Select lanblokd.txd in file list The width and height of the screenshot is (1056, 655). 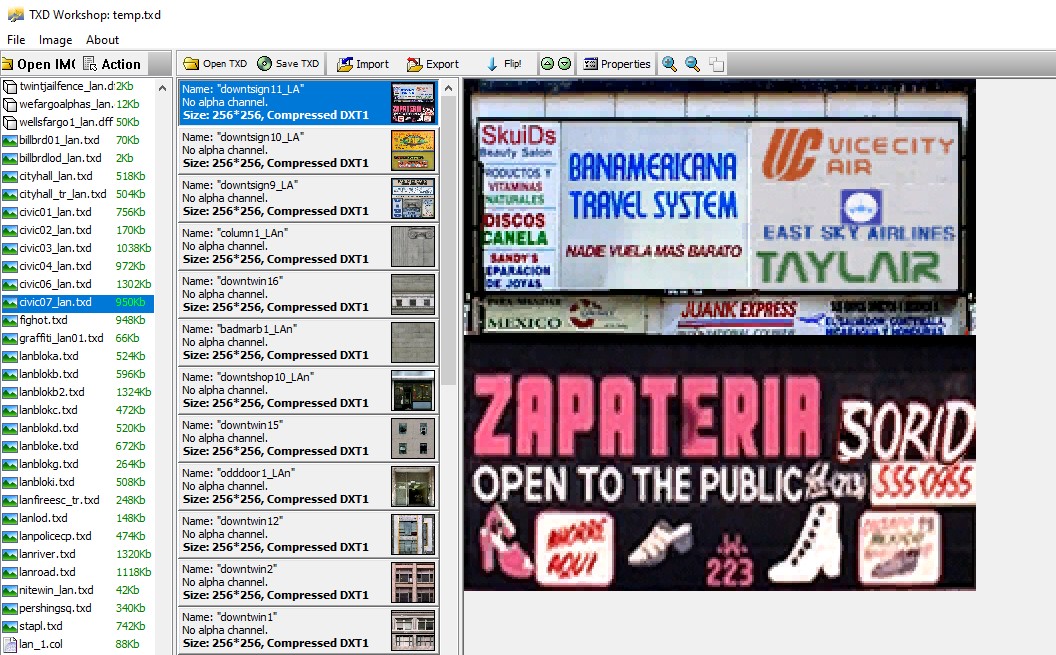tap(77, 428)
